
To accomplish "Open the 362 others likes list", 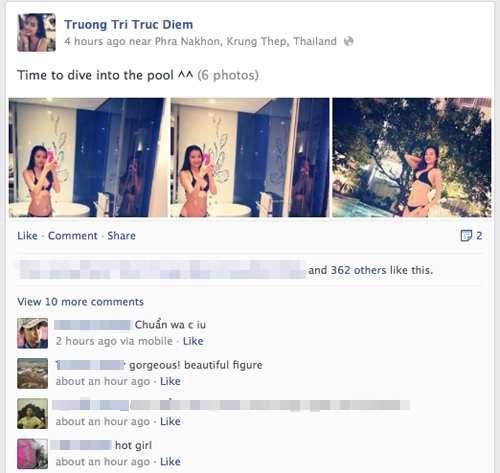I will point(359,270).
